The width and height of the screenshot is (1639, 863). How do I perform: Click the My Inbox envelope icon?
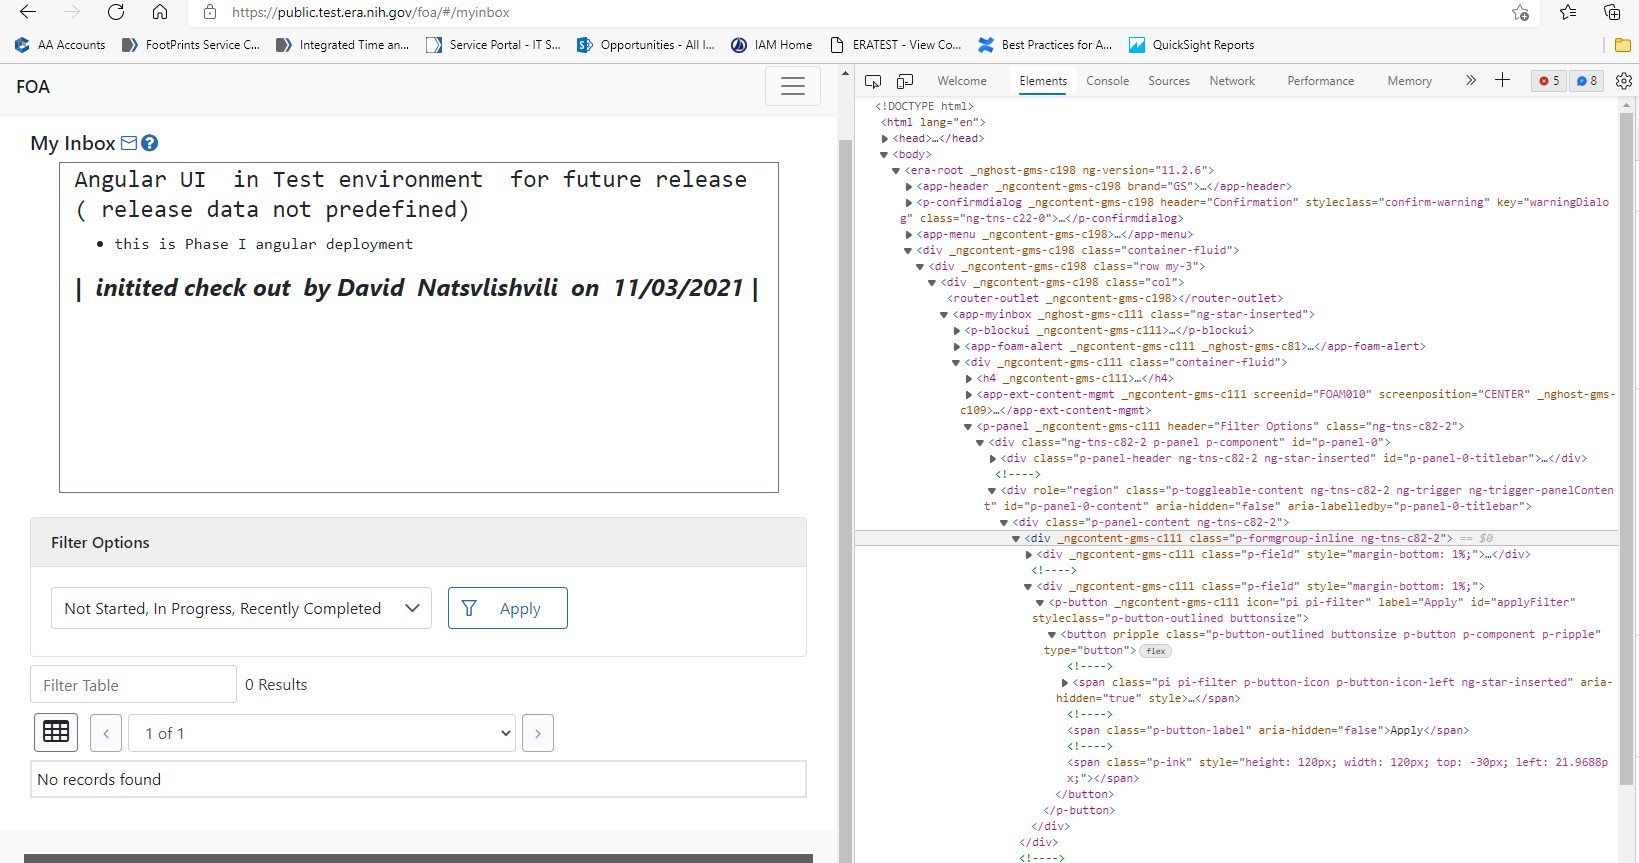click(x=129, y=143)
